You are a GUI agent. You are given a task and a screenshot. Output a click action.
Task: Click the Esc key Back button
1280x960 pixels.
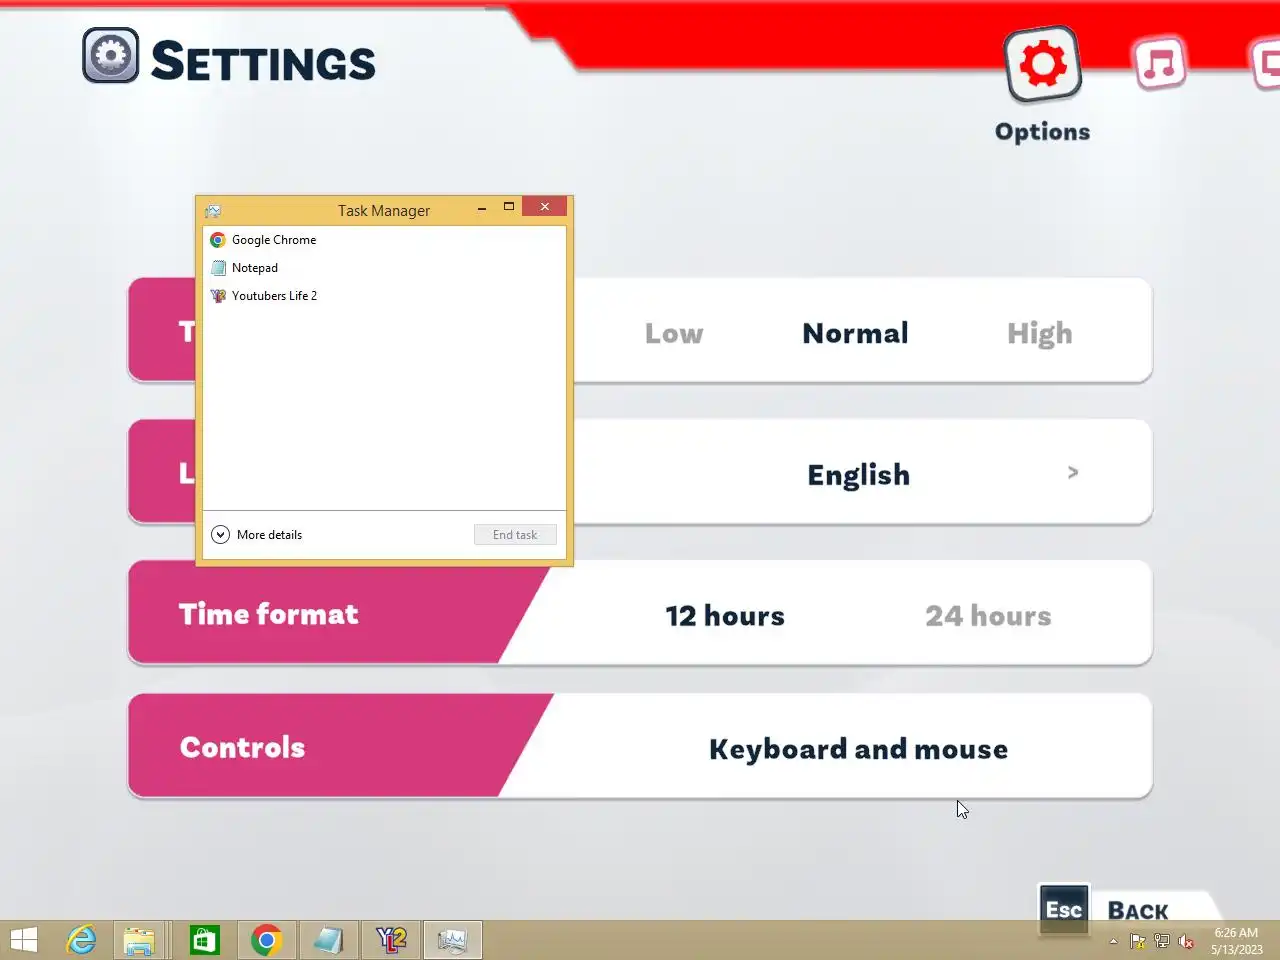pos(1064,909)
